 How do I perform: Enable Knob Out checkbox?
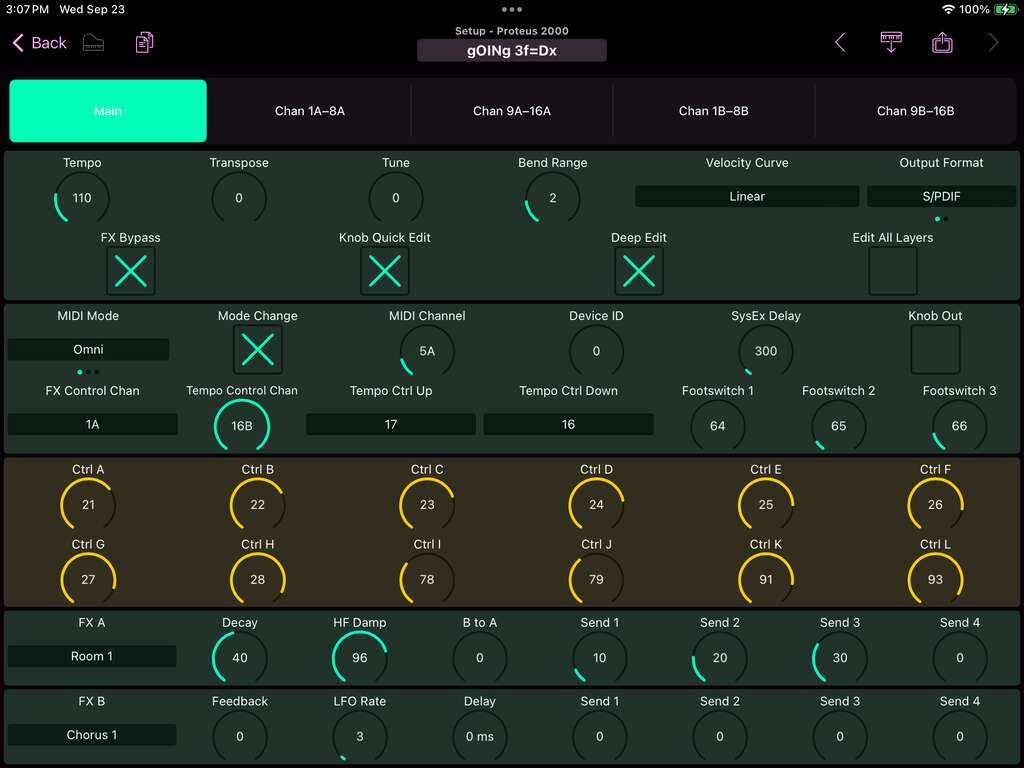(x=935, y=349)
